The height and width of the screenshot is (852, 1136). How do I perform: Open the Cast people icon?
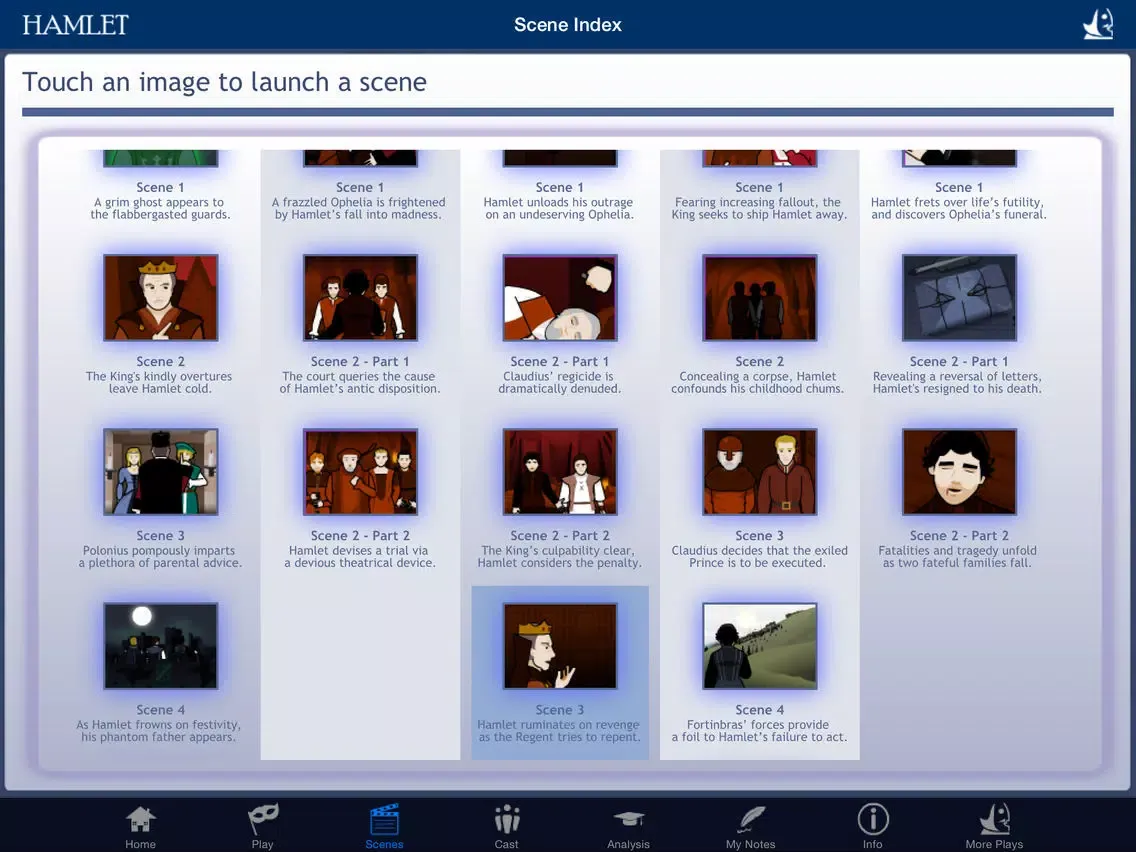click(x=507, y=819)
